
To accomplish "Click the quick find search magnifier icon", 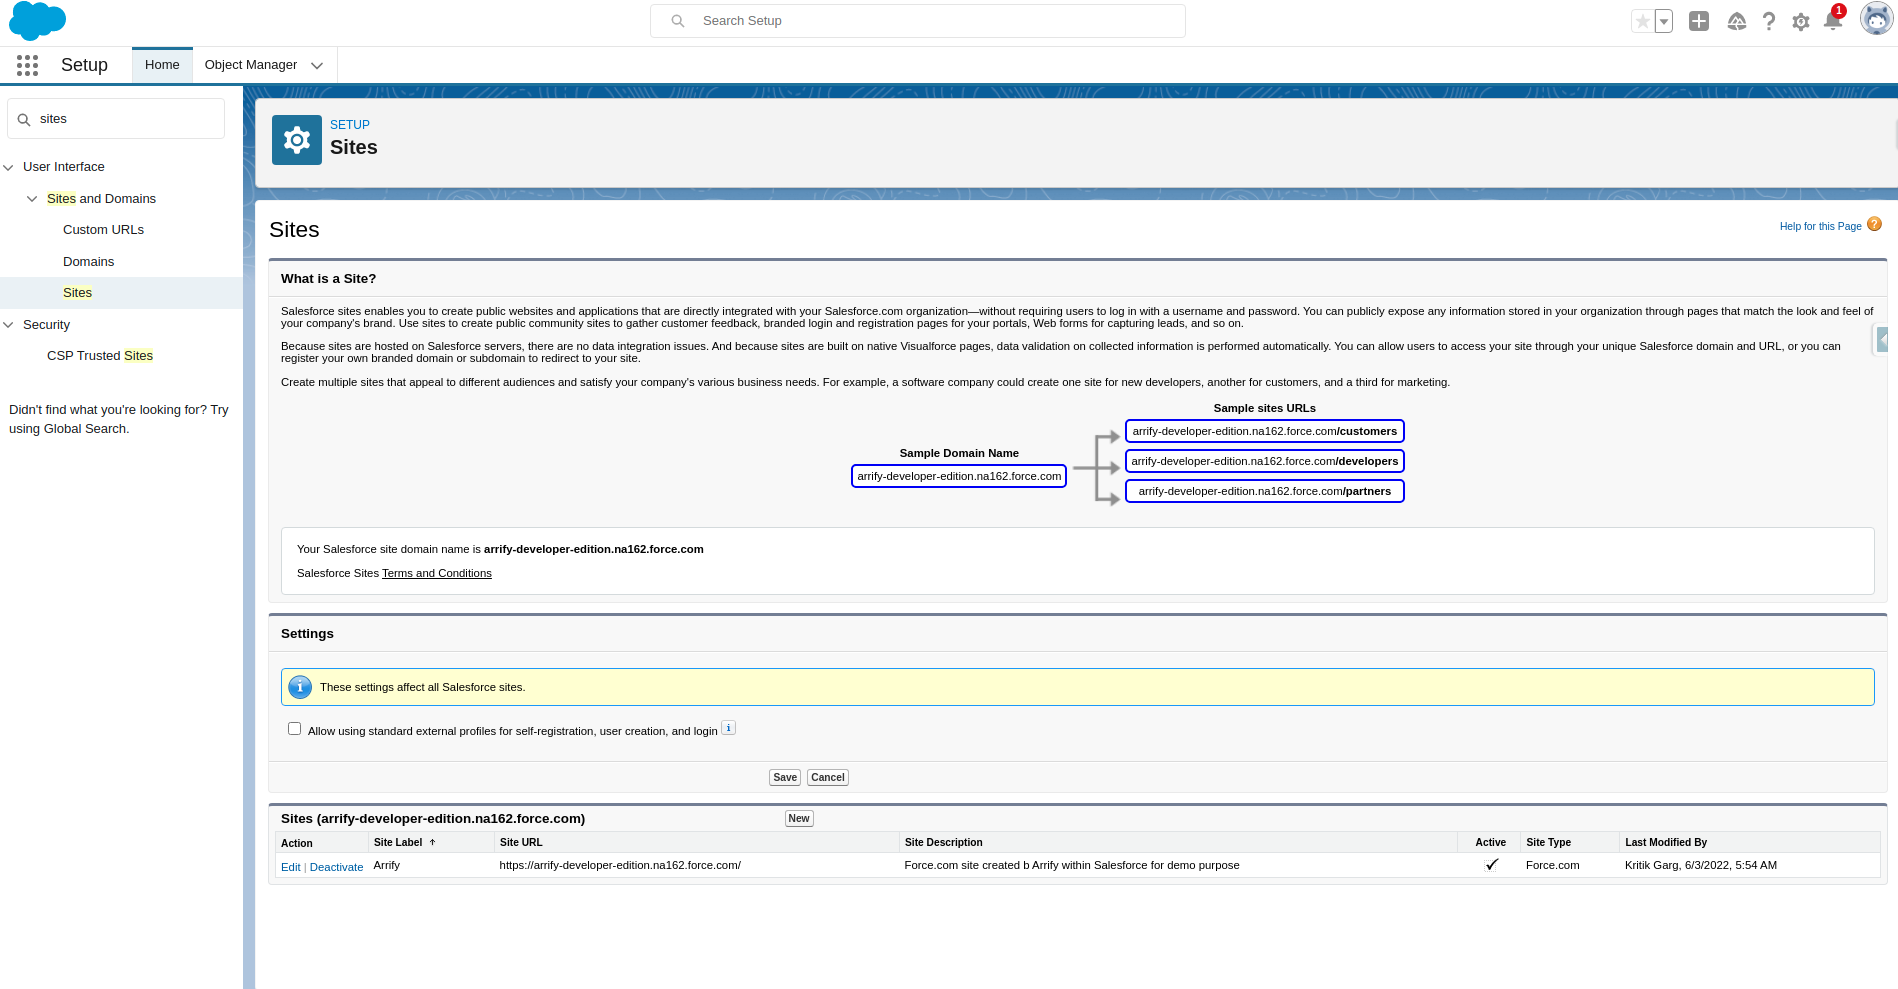I will click(24, 120).
